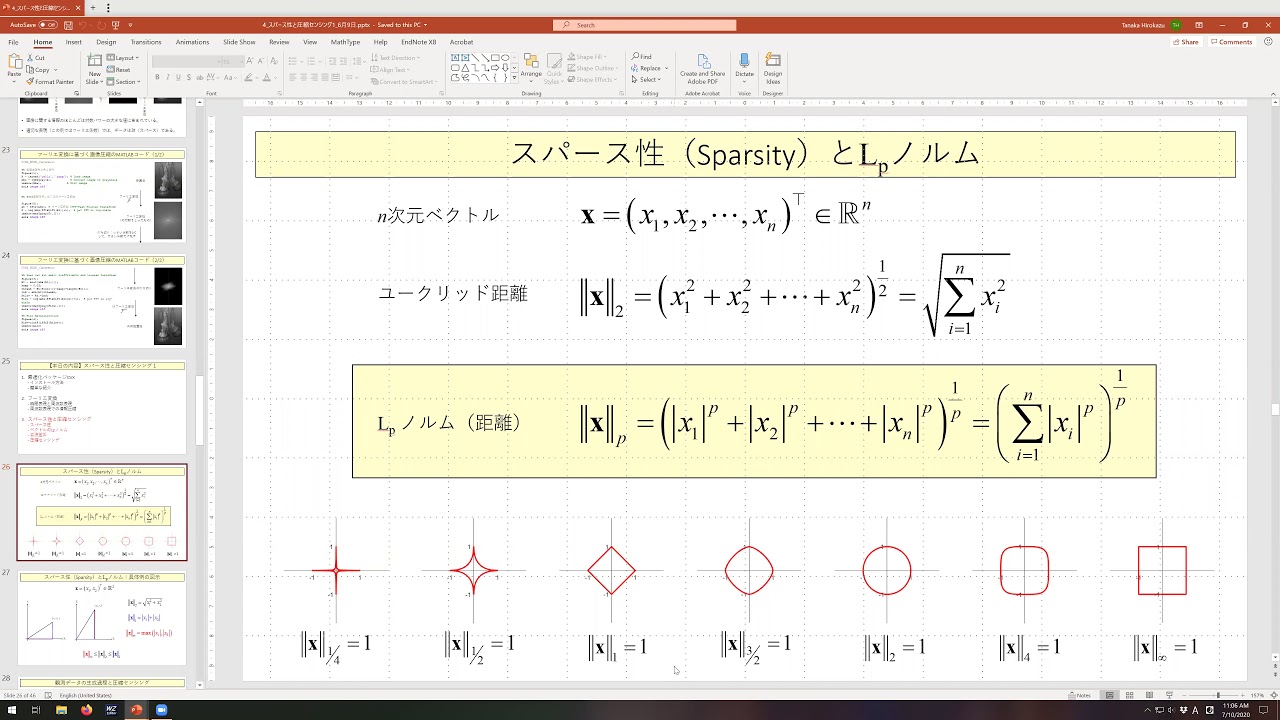The height and width of the screenshot is (720, 1280).
Task: Open Customize Quick Access Toolbar dropdown
Action: pos(130,25)
